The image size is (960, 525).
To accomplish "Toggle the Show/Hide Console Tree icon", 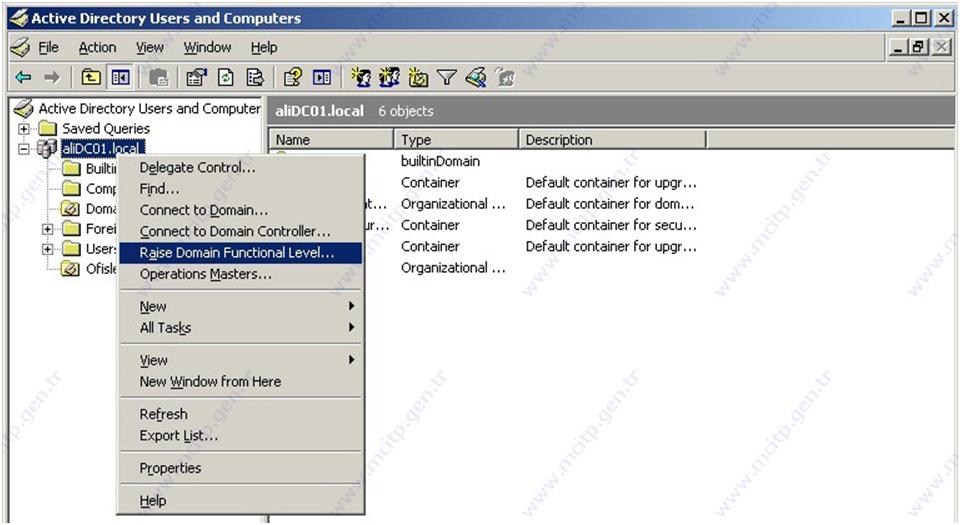I will pos(121,77).
